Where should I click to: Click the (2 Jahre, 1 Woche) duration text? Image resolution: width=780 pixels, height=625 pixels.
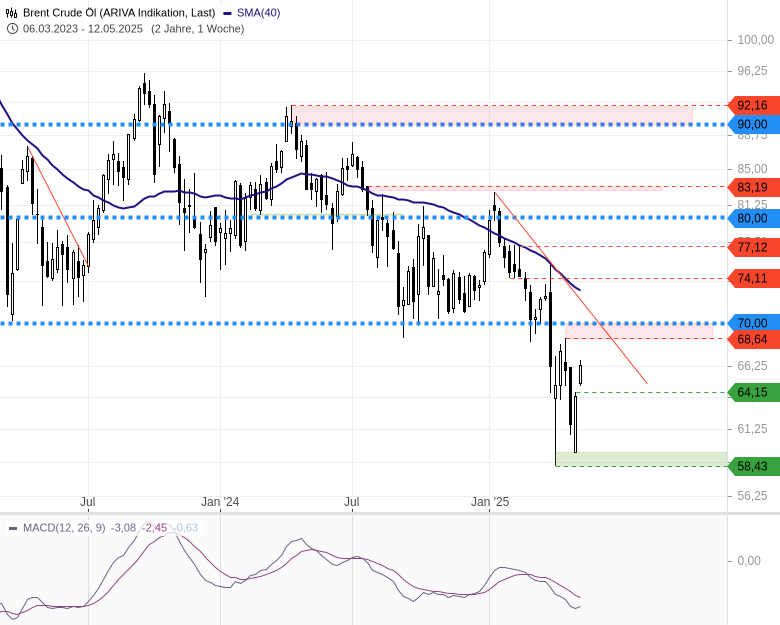pyautogui.click(x=198, y=29)
